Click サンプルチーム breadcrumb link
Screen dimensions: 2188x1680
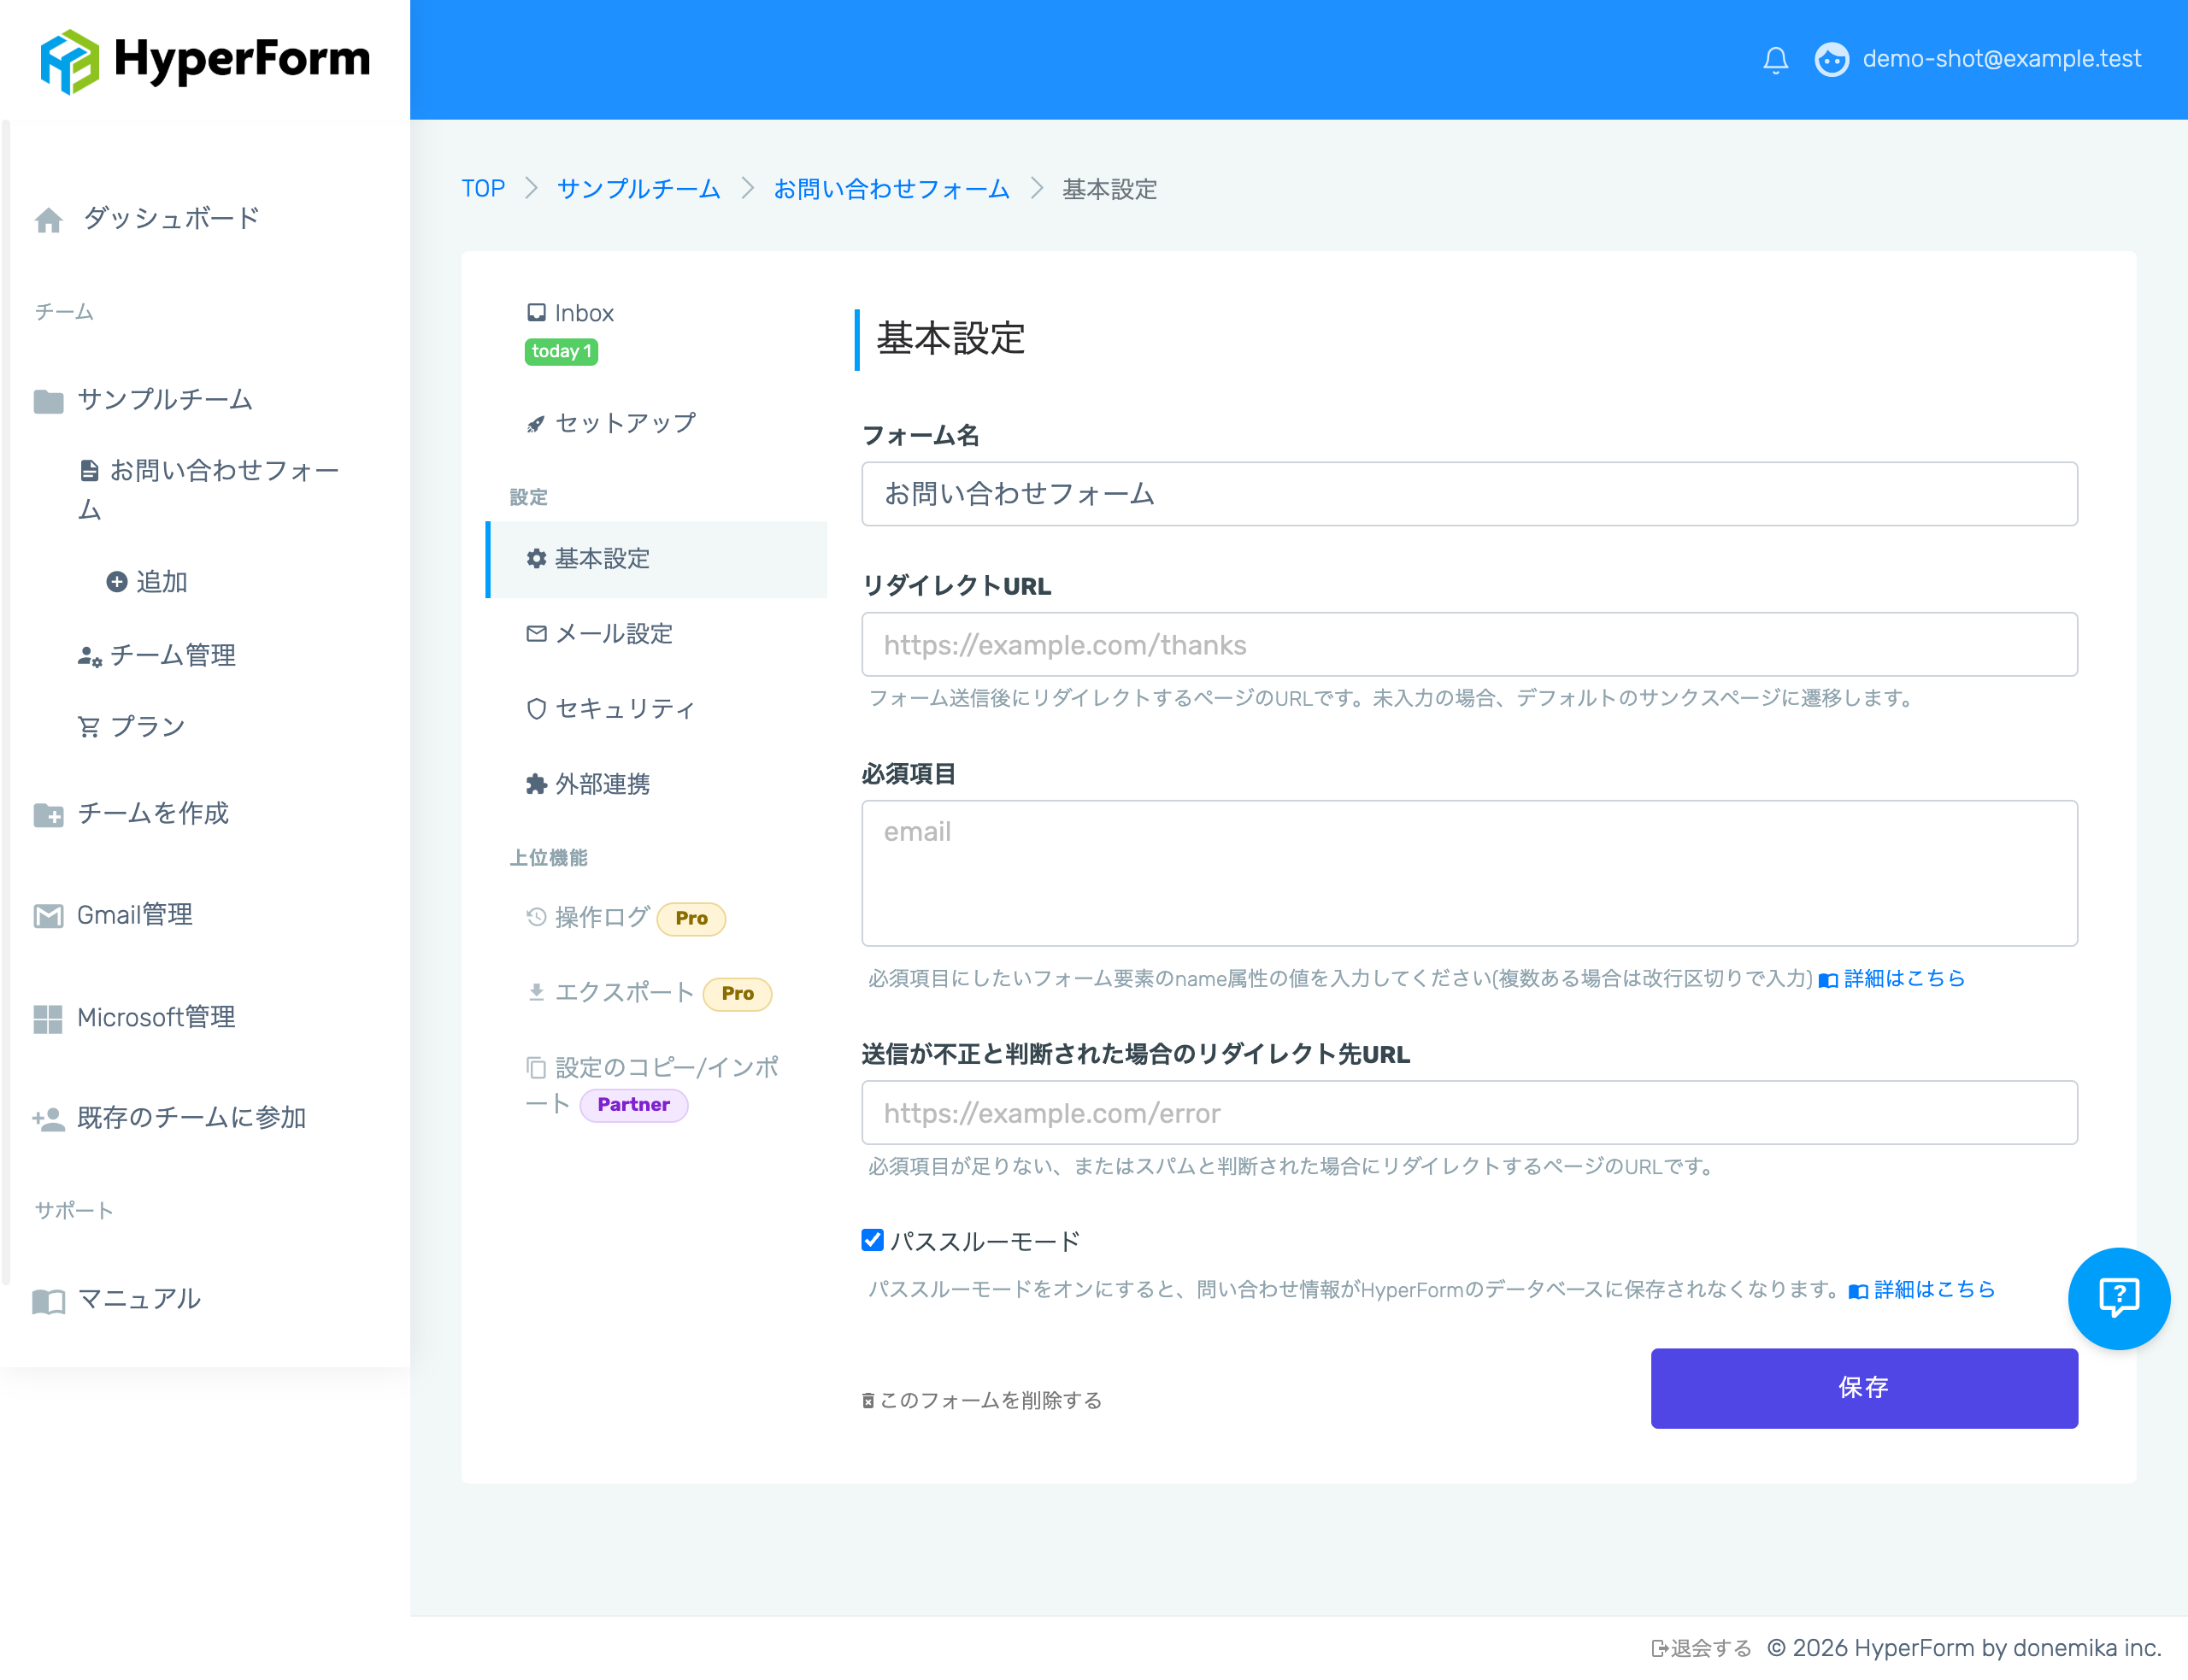tap(638, 188)
